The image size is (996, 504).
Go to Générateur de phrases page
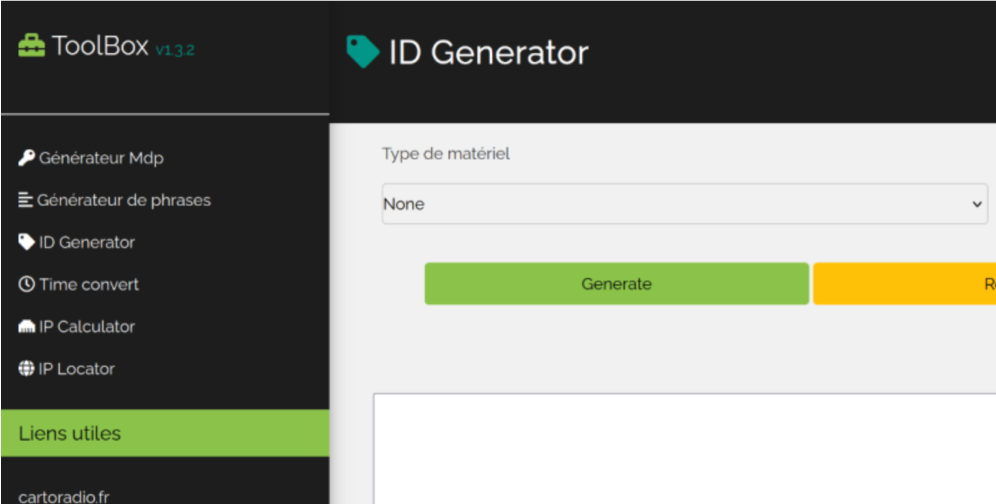[x=124, y=200]
